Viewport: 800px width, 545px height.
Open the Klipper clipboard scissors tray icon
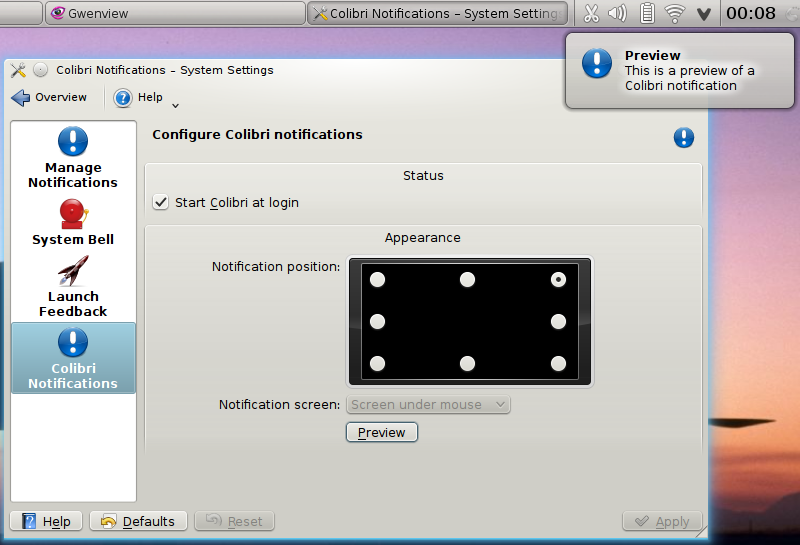point(591,13)
